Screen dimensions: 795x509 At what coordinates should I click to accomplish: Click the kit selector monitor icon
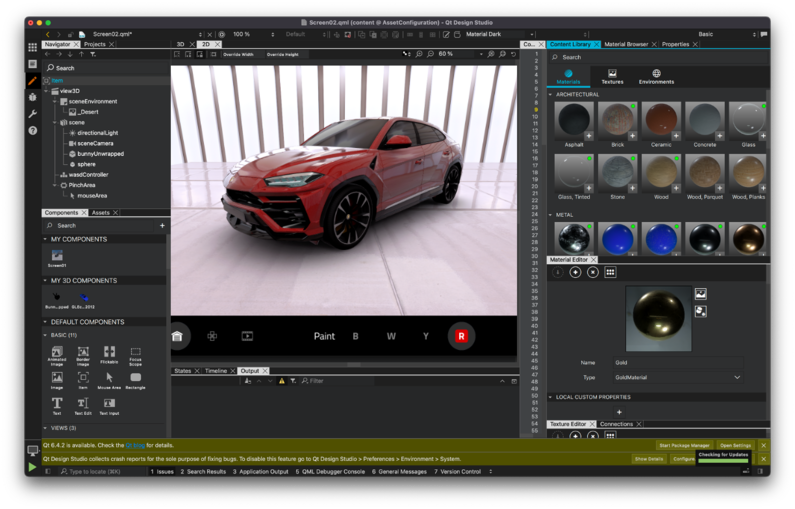click(x=32, y=450)
